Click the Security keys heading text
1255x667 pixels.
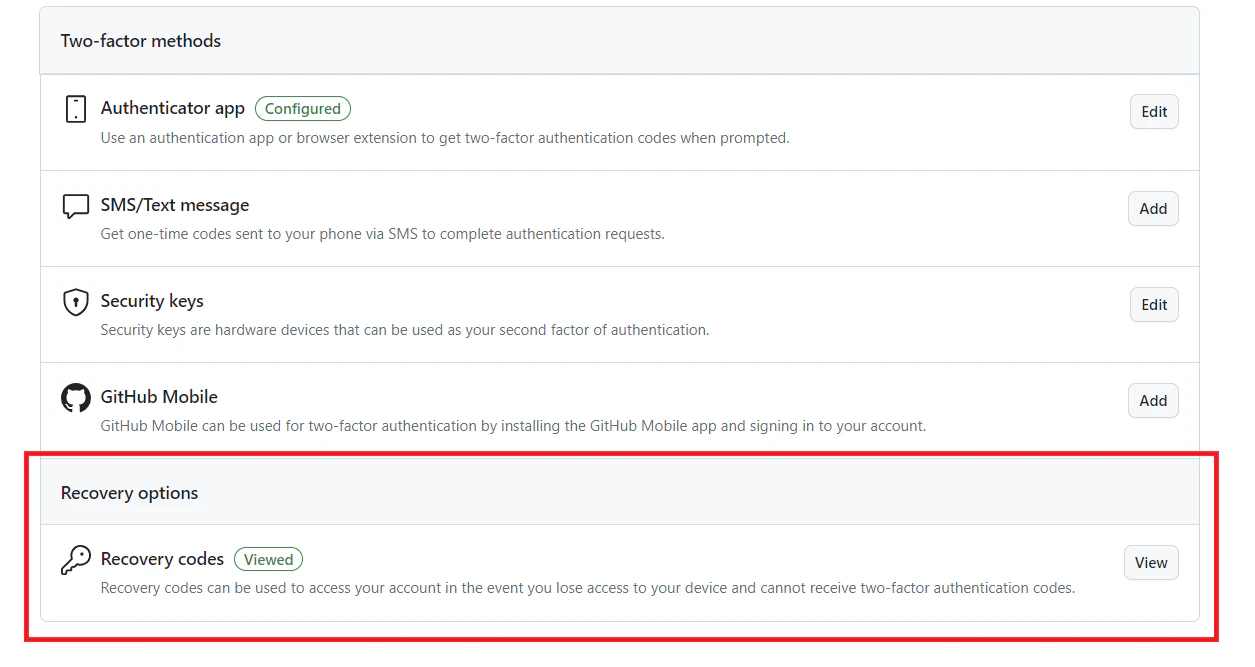pos(152,301)
